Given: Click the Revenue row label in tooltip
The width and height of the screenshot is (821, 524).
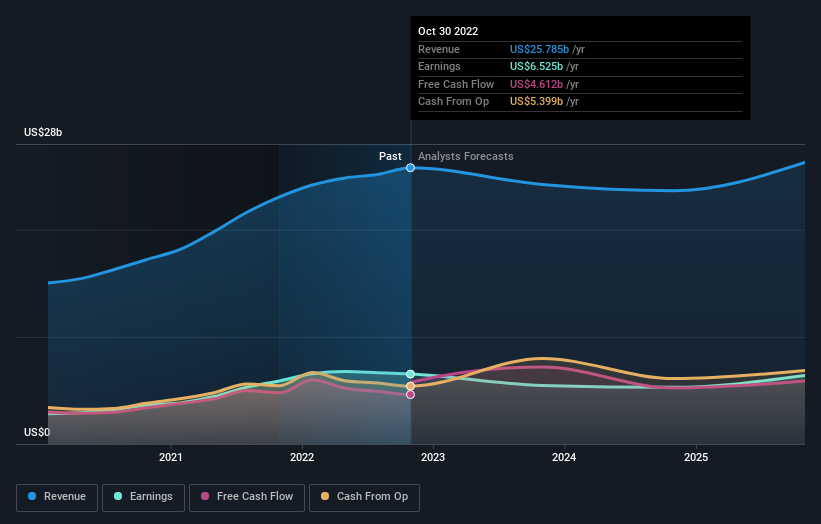Looking at the screenshot, I should [x=439, y=49].
